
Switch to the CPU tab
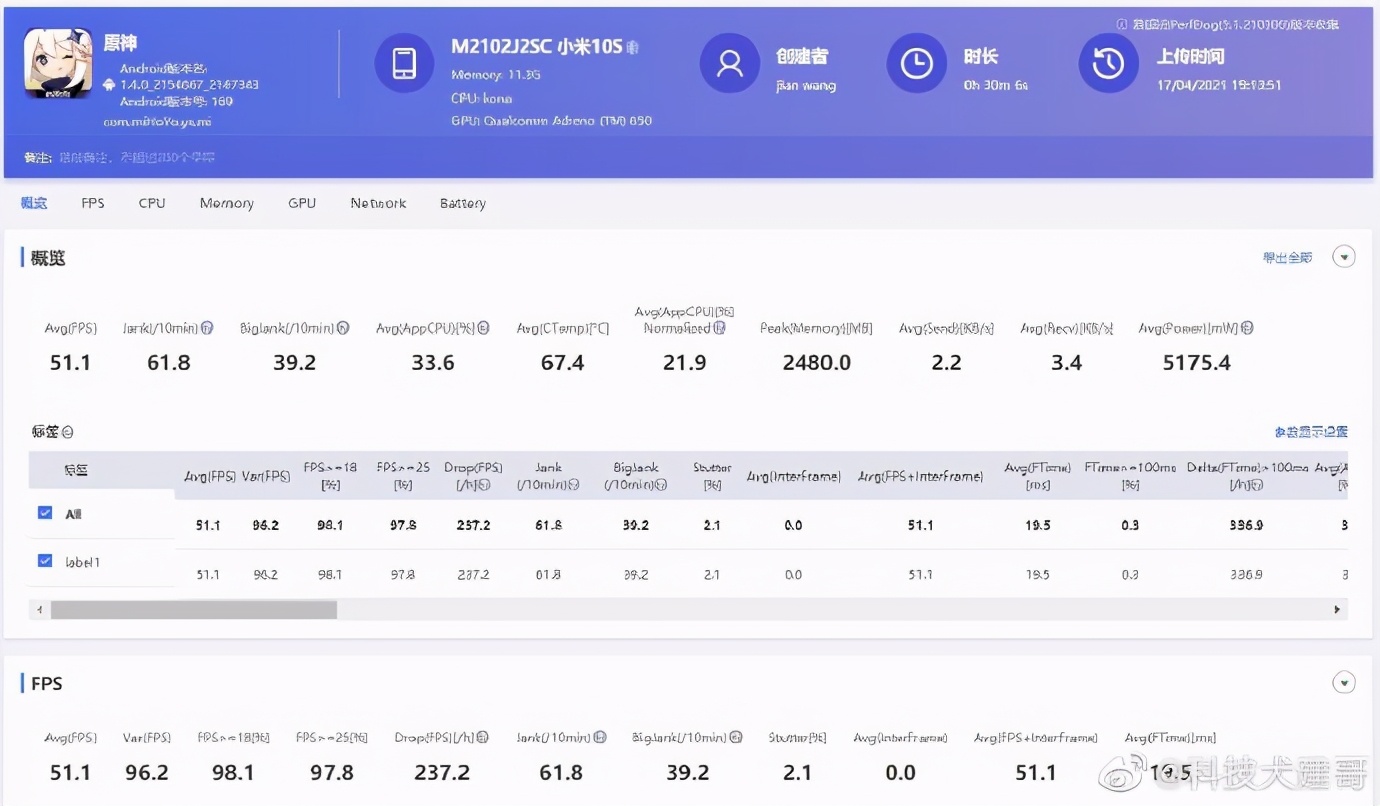(x=151, y=203)
